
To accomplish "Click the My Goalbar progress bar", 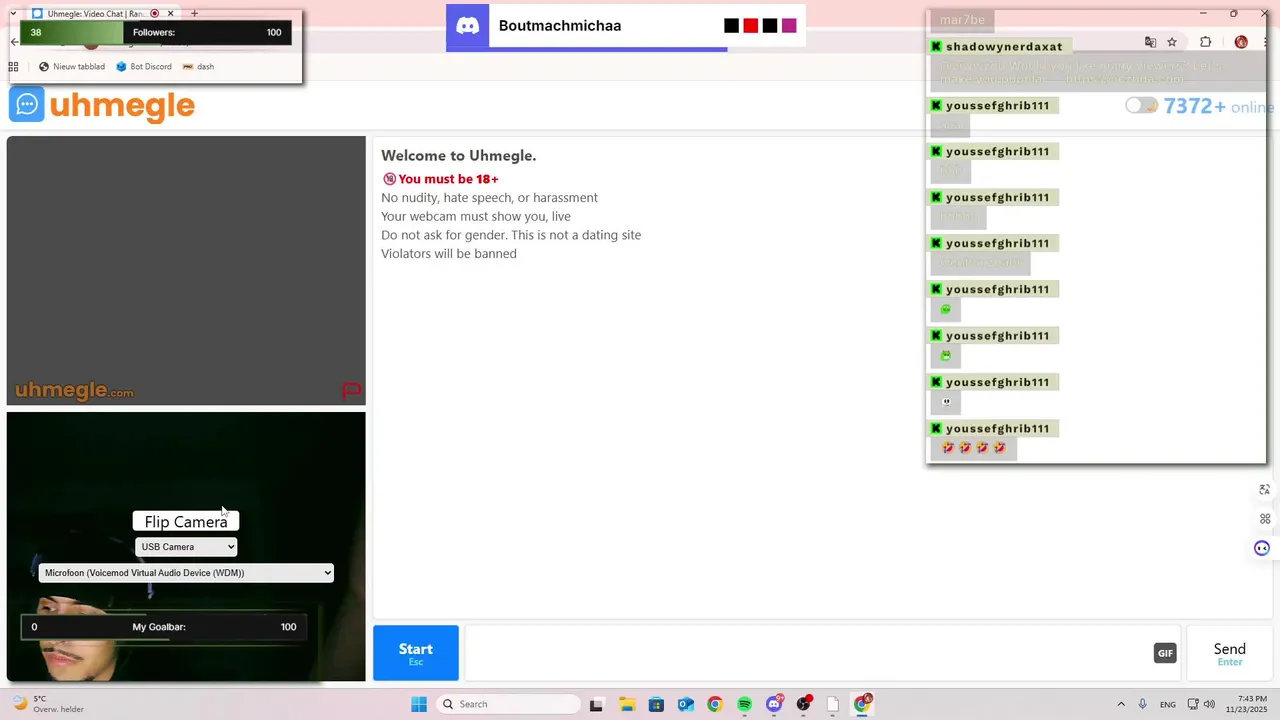I will (x=165, y=627).
